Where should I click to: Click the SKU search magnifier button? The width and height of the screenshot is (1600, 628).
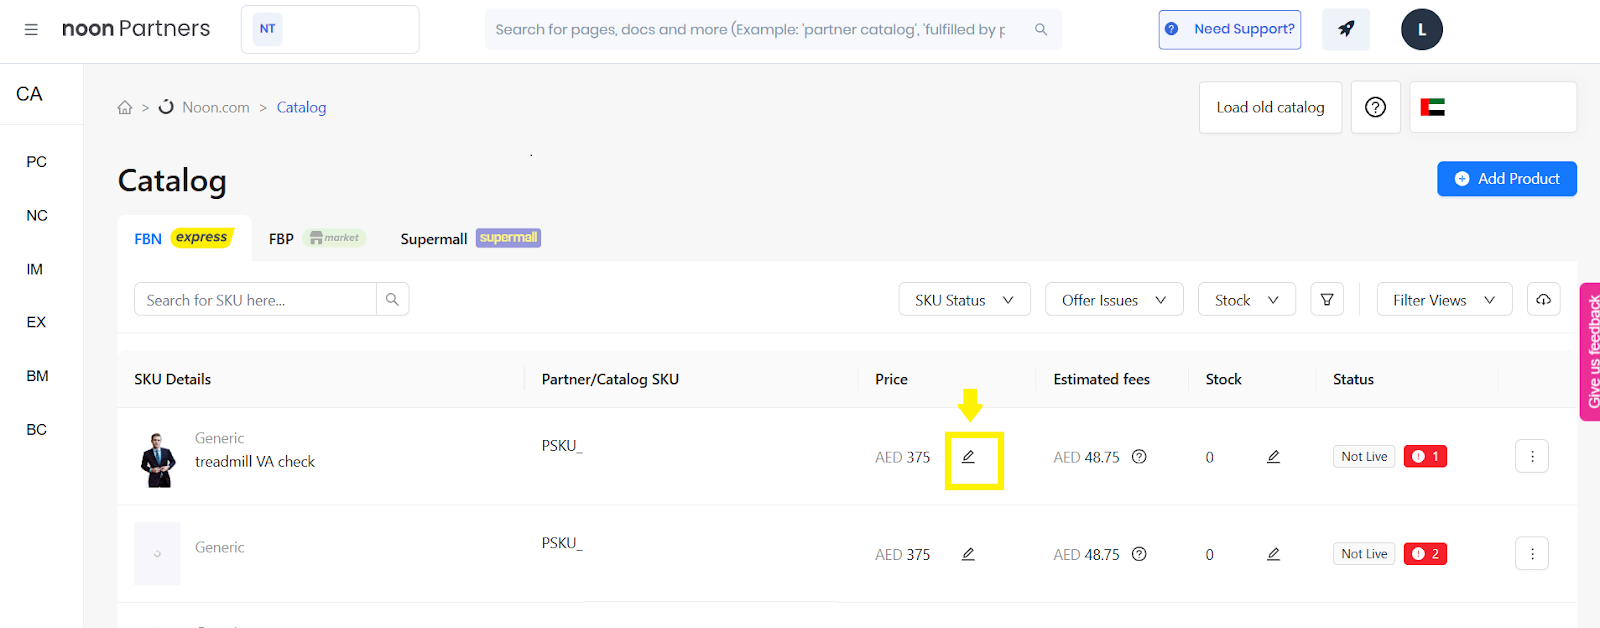click(392, 299)
